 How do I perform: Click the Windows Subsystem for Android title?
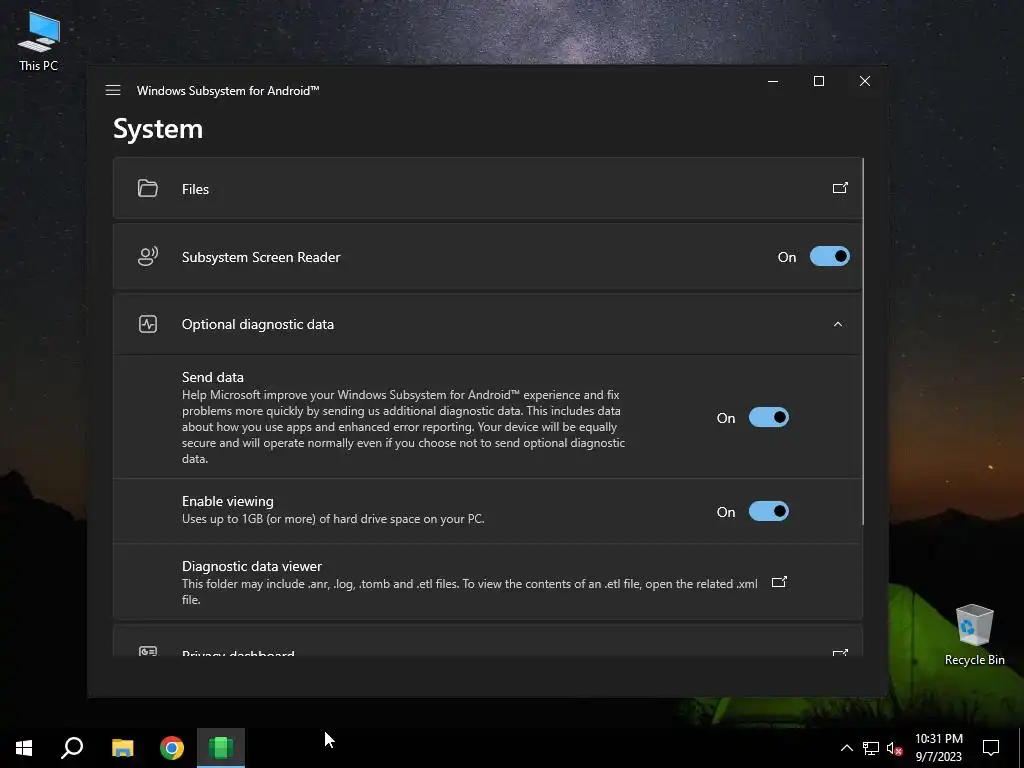228,91
